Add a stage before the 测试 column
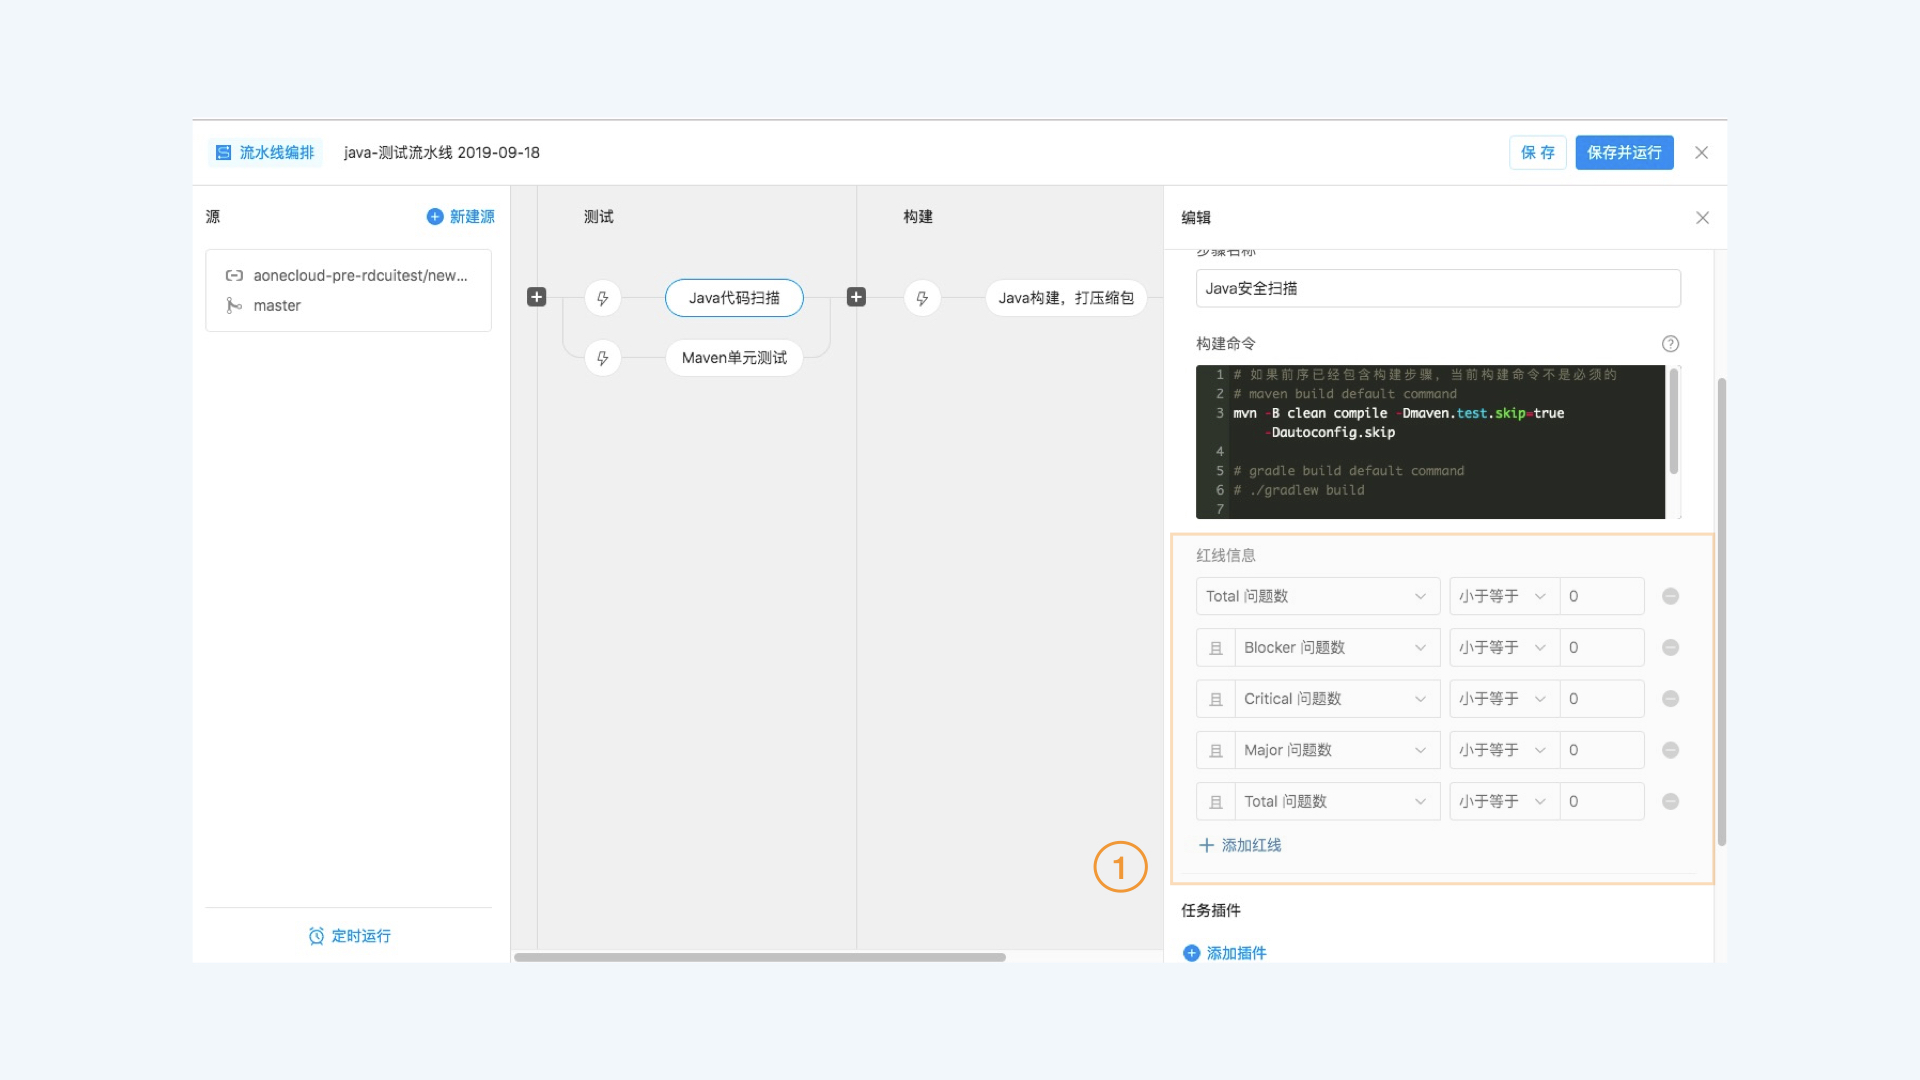 click(x=537, y=297)
